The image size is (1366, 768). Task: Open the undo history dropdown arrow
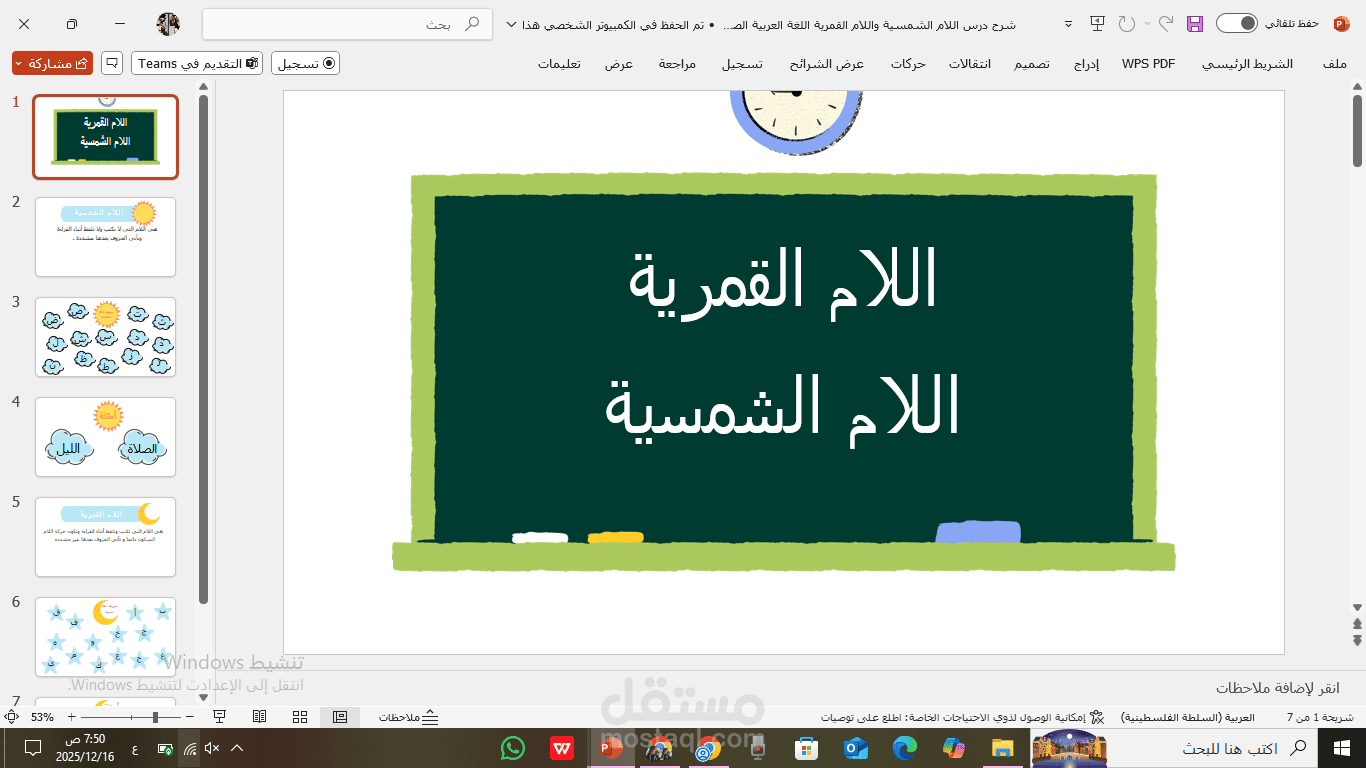(x=1147, y=23)
